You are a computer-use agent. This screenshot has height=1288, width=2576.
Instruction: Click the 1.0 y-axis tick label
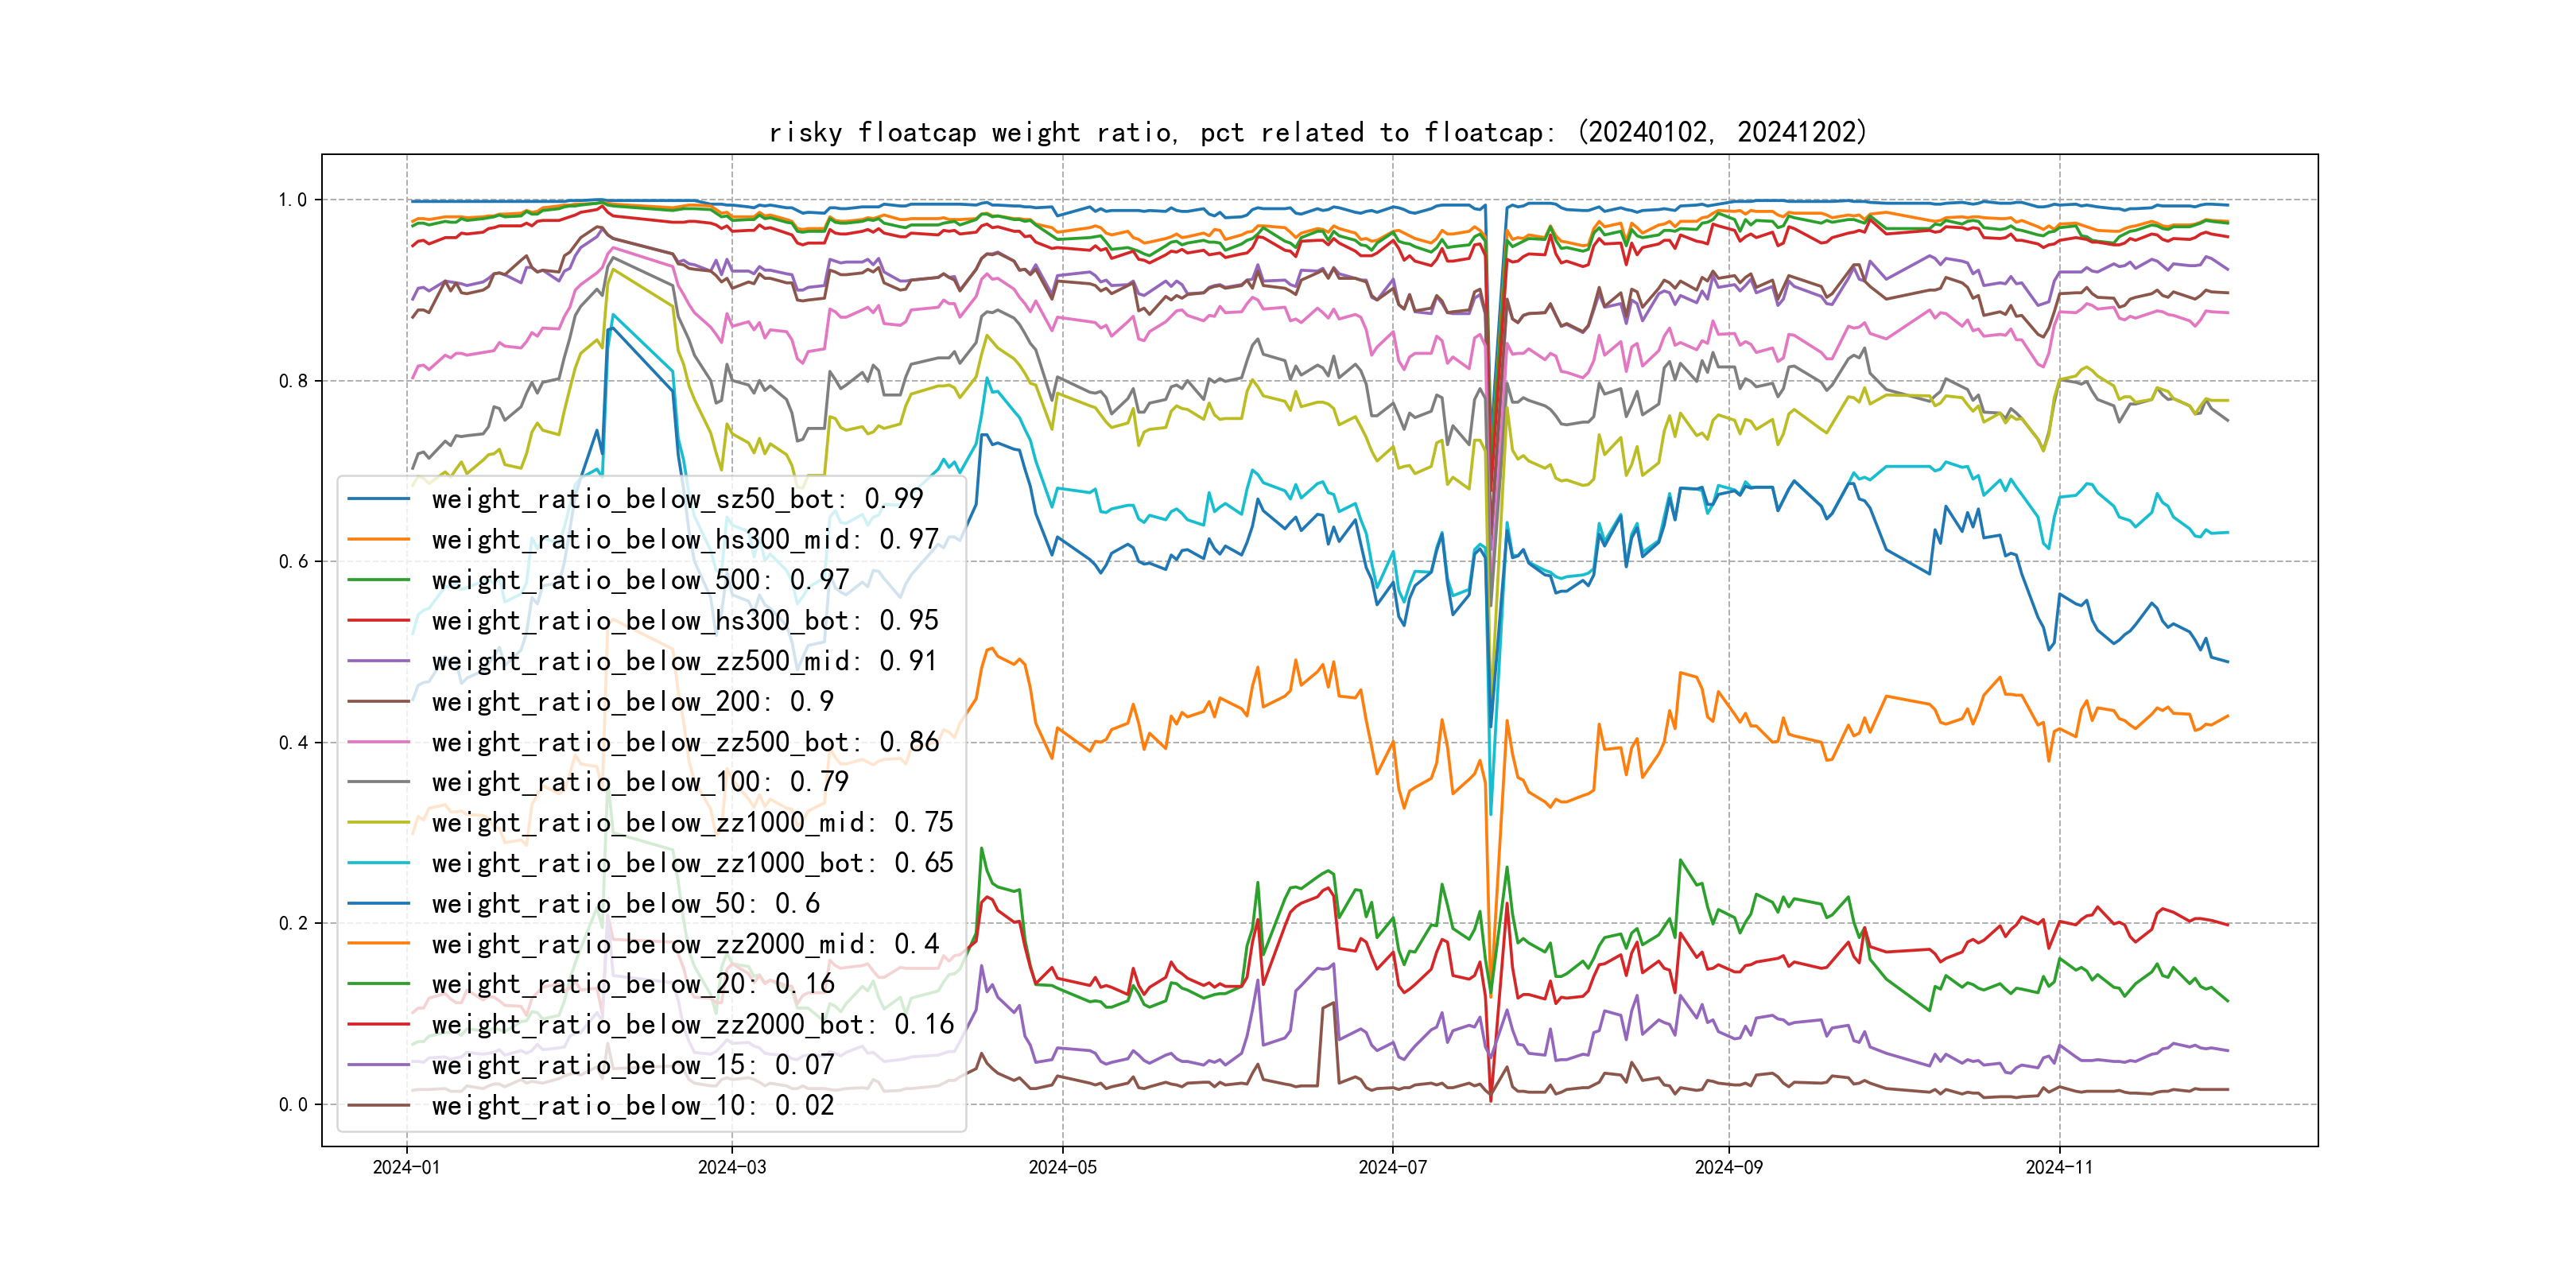click(292, 200)
